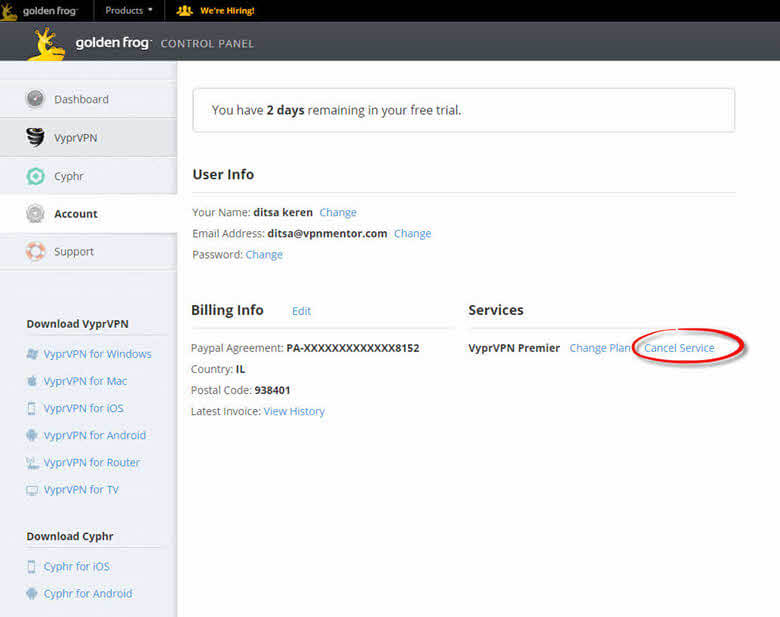The width and height of the screenshot is (780, 617).
Task: Download Cyphr for Android
Action: [x=88, y=594]
